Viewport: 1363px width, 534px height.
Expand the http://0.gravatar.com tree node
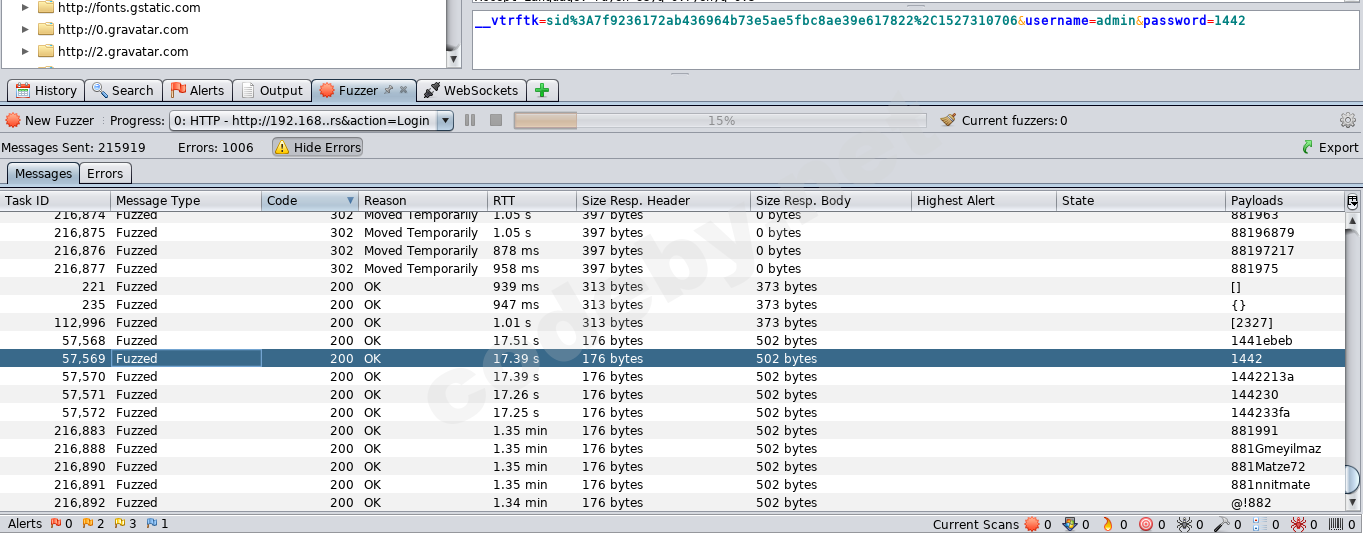[26, 29]
